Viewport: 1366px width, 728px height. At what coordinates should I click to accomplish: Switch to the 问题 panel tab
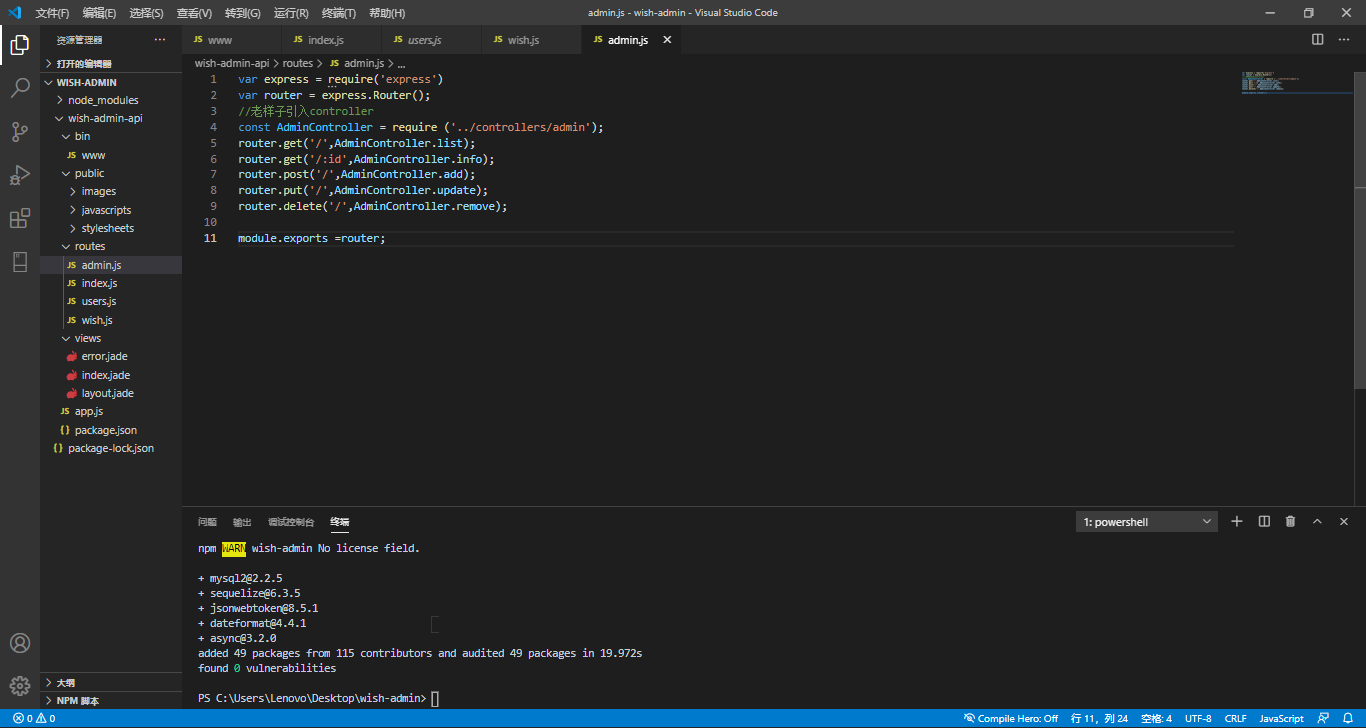click(x=207, y=522)
